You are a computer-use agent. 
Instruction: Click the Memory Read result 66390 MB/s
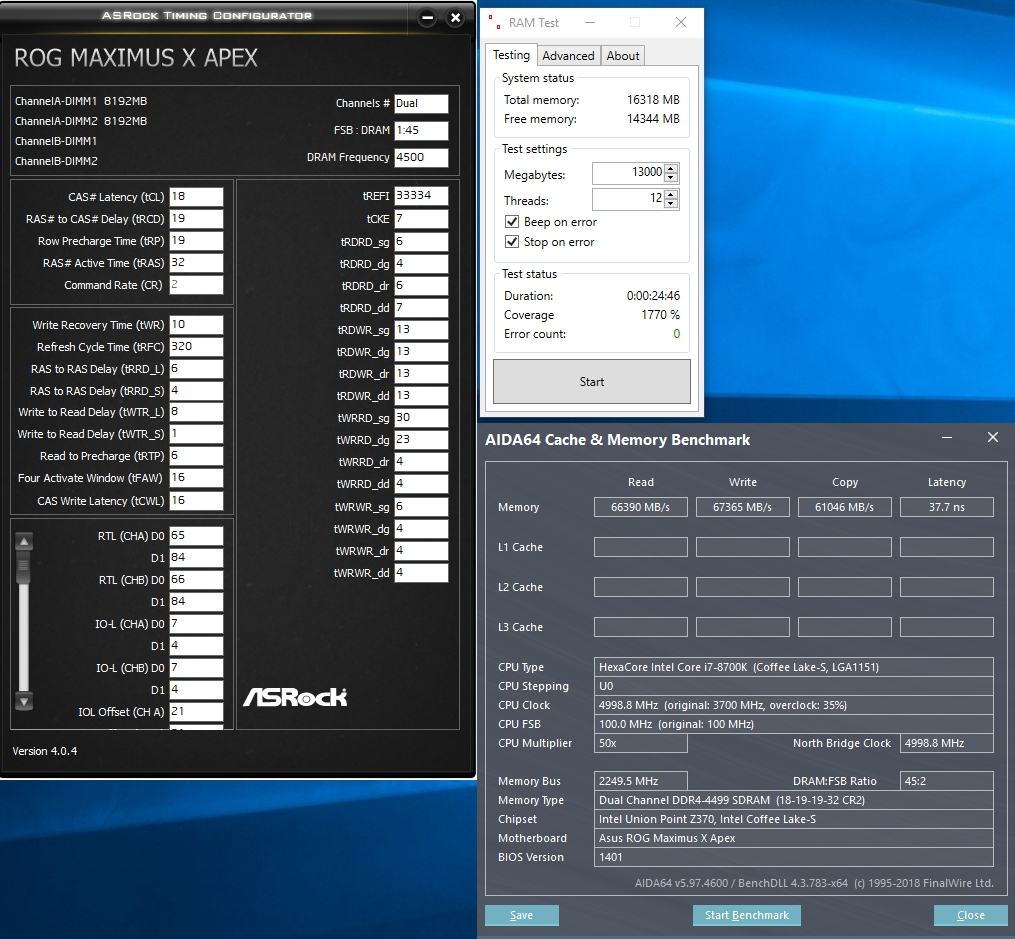[x=641, y=507]
